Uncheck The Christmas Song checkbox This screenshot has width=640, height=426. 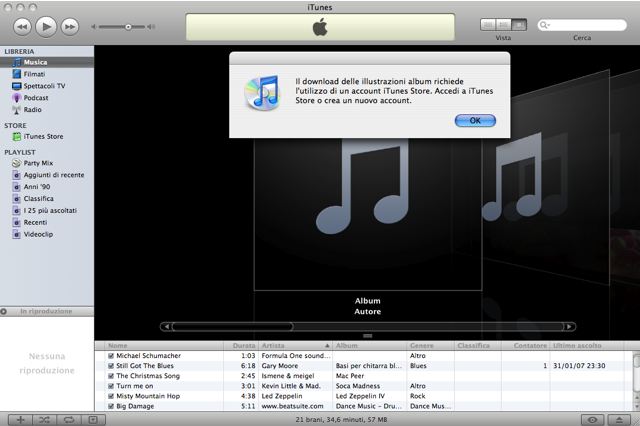[x=111, y=376]
